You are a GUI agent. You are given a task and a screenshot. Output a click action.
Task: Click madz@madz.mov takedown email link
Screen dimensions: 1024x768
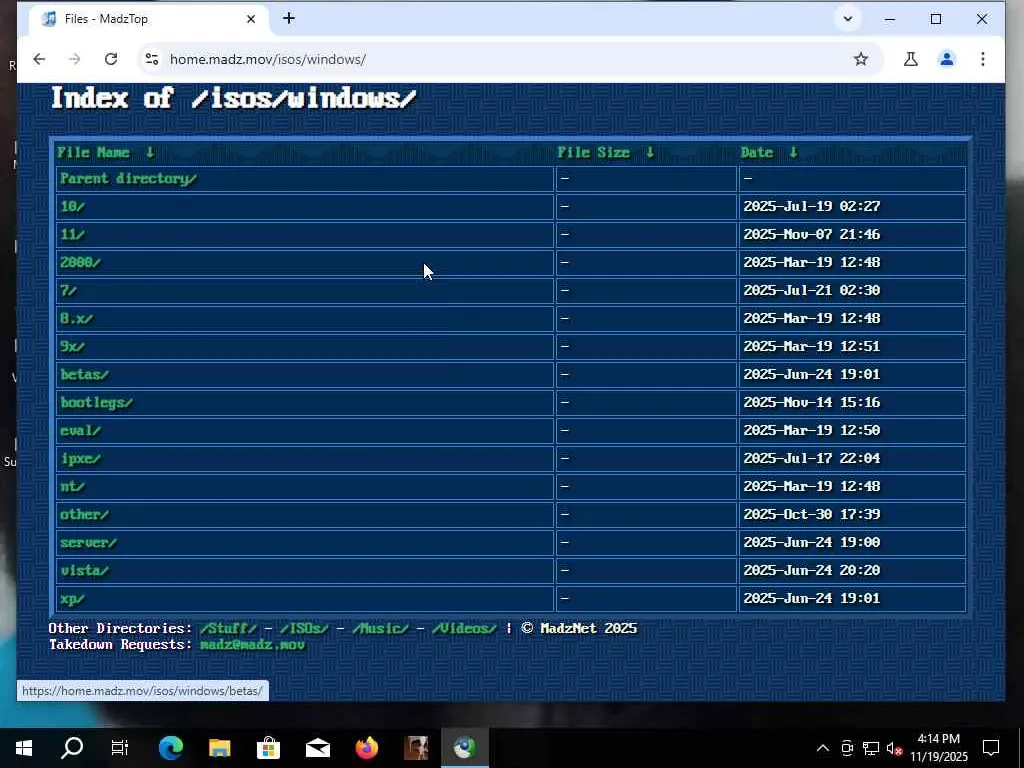click(252, 645)
